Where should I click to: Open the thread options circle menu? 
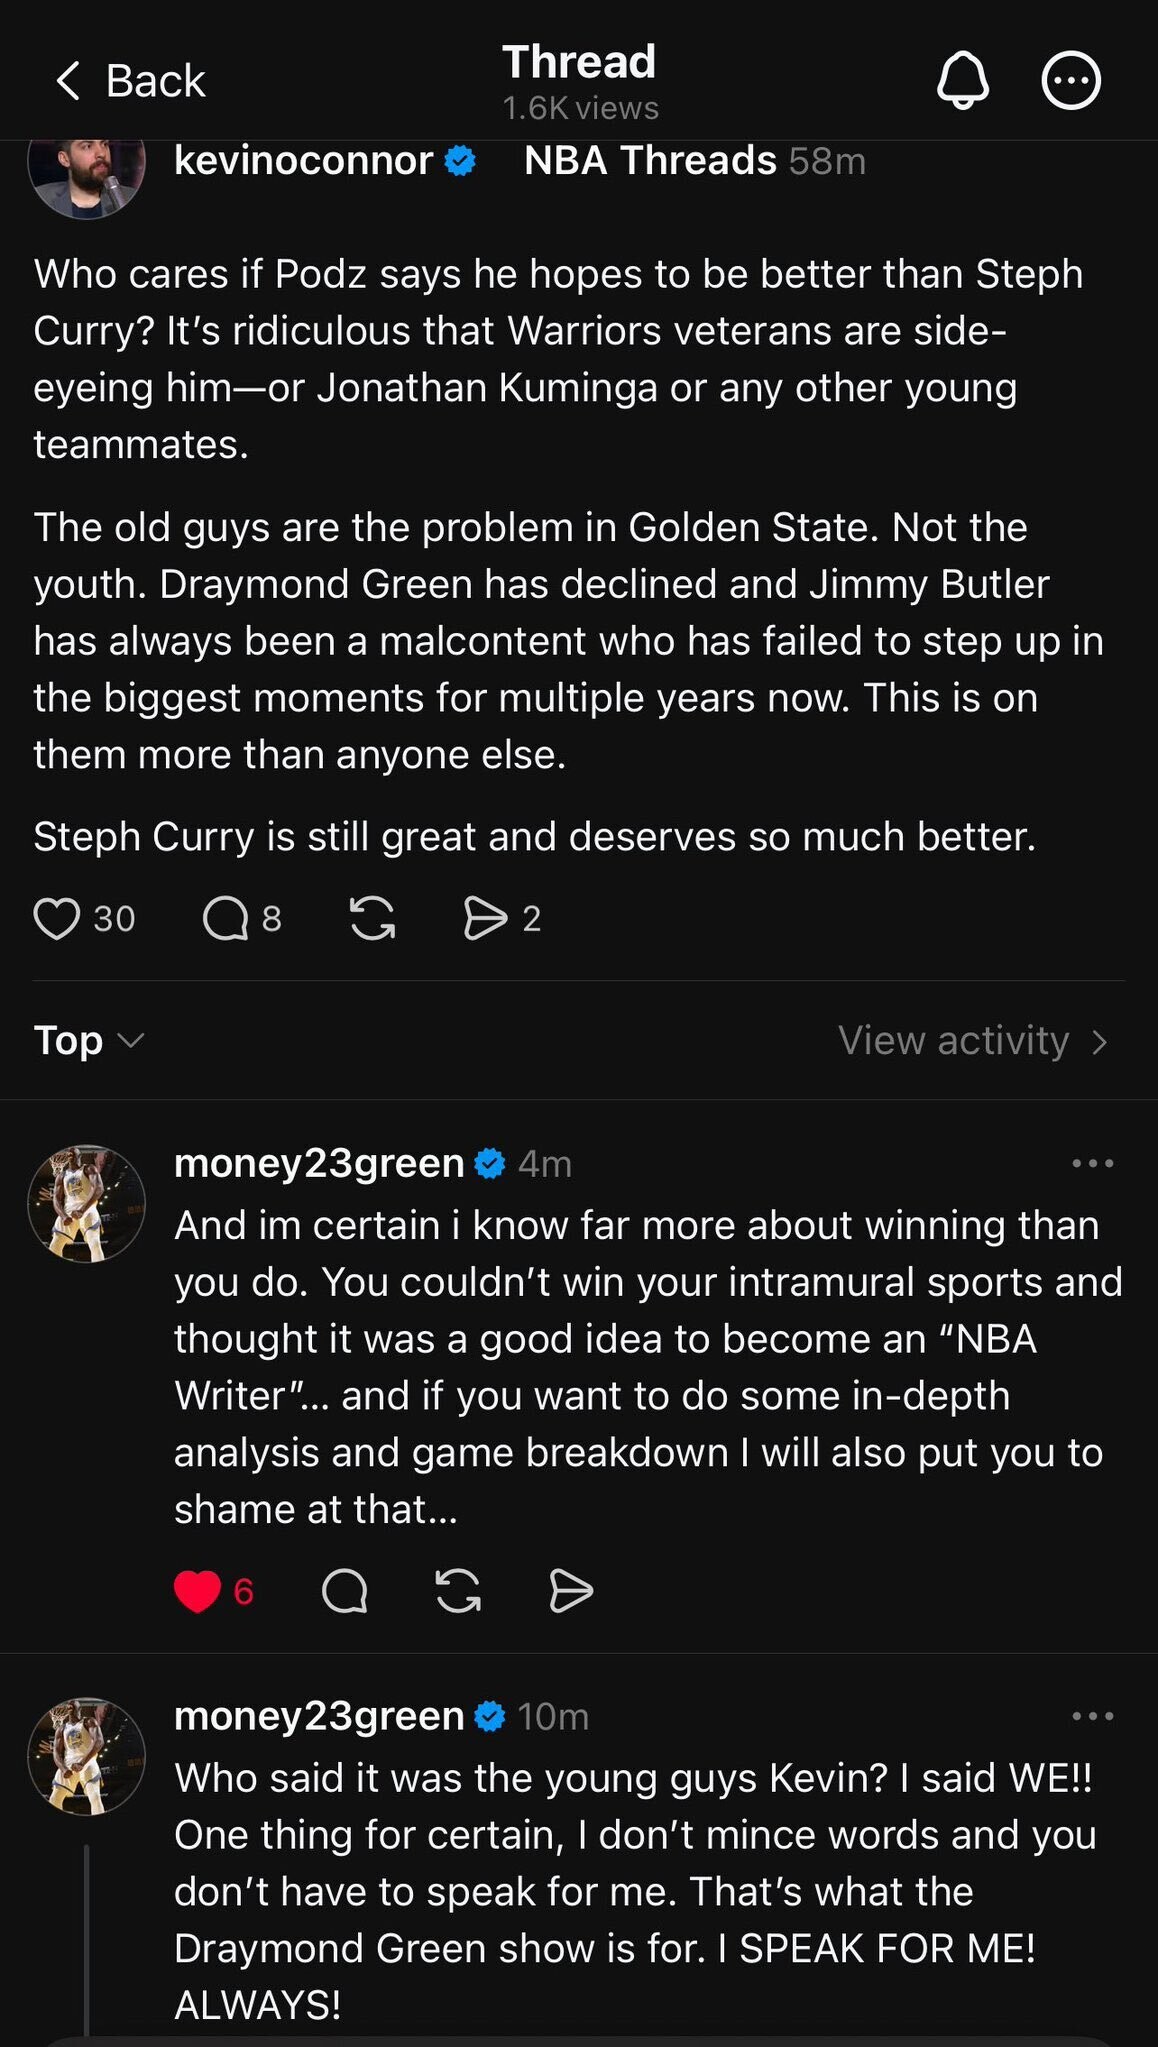(1071, 81)
